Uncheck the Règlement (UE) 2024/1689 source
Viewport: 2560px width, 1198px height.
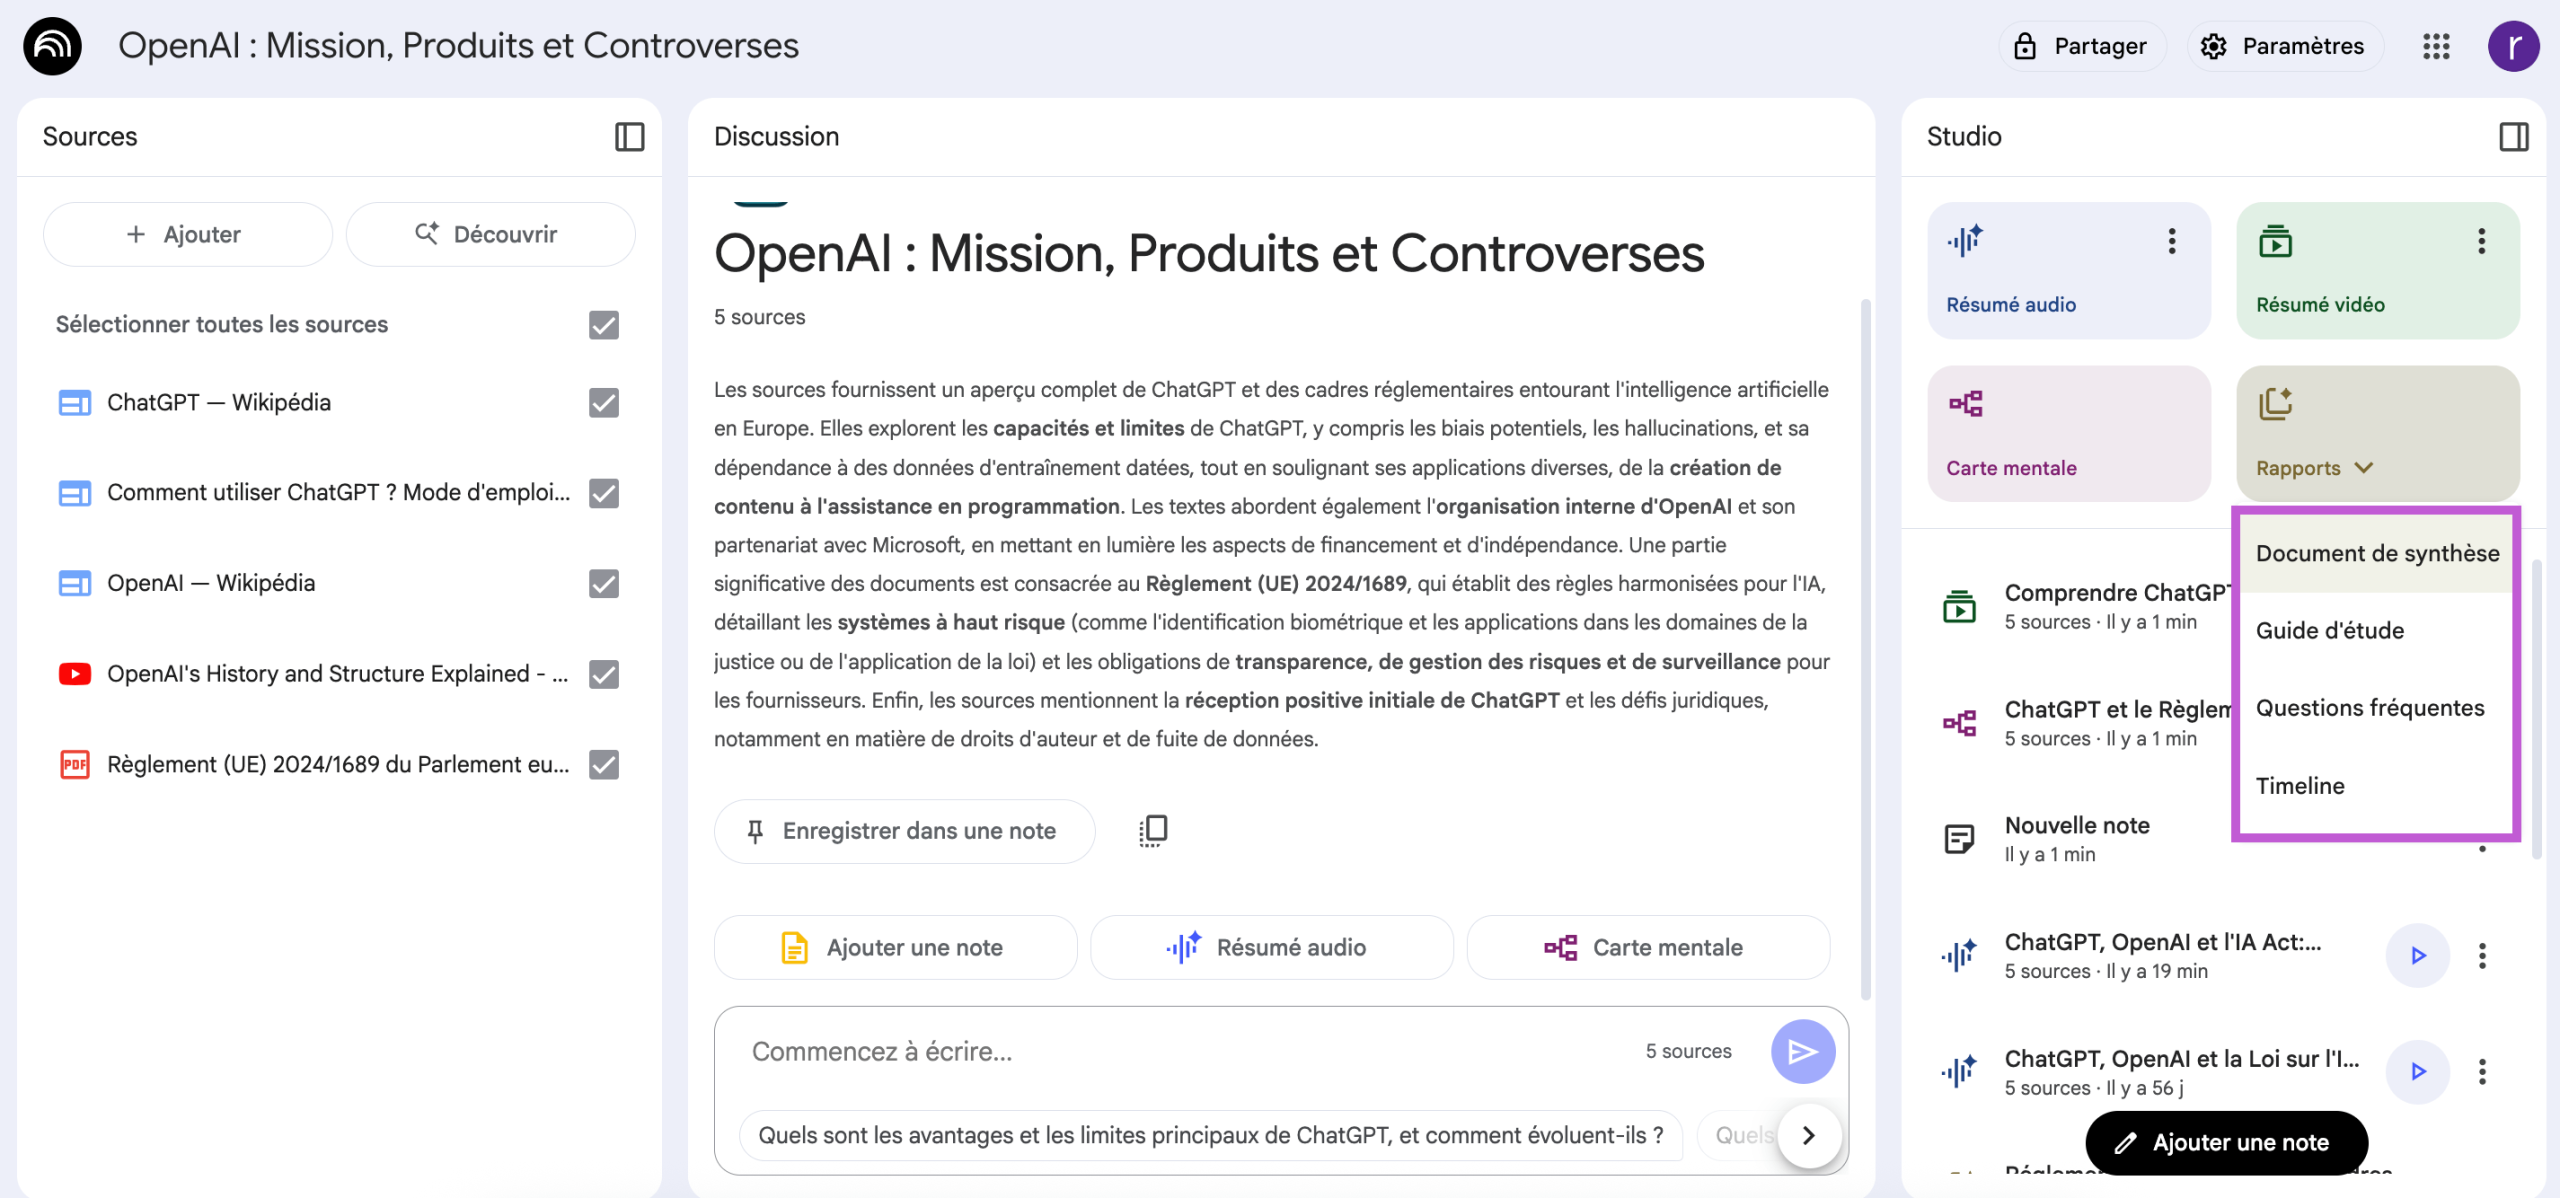(x=603, y=764)
